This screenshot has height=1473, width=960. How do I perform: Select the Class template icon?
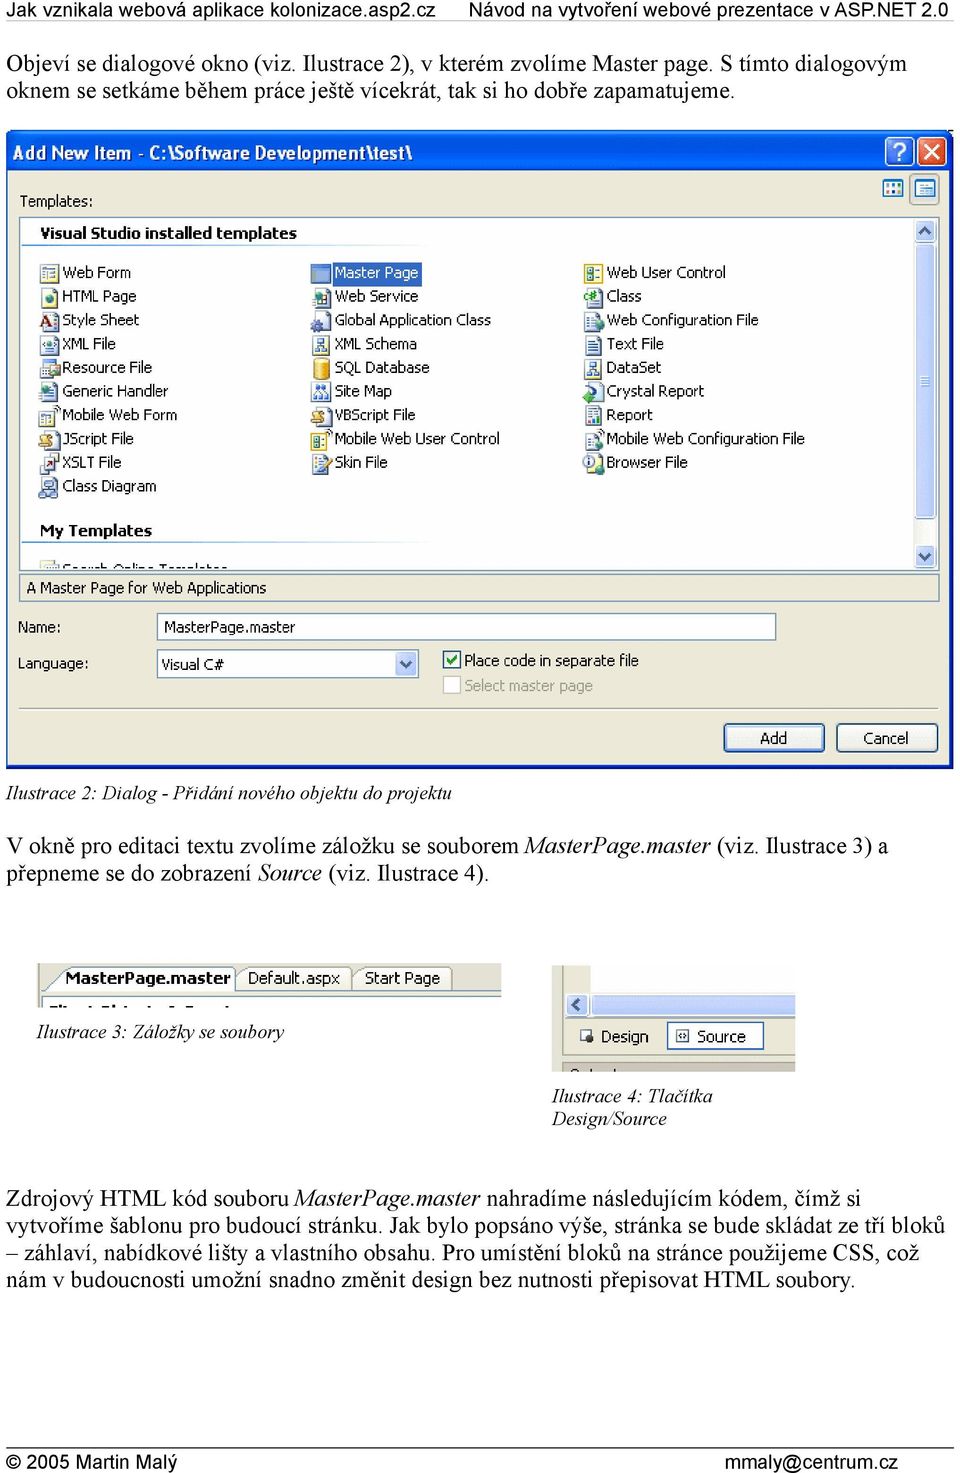pos(593,297)
